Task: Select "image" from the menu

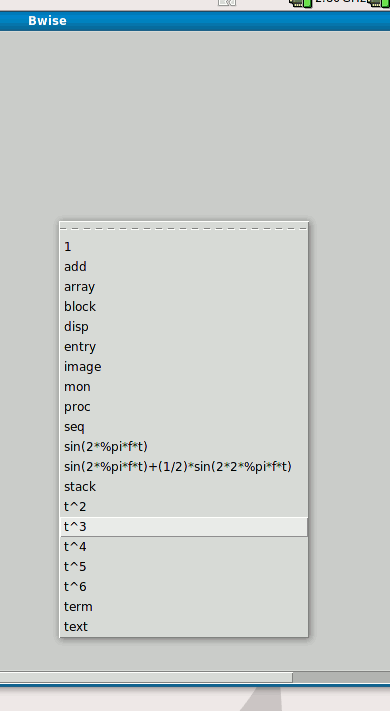Action: click(184, 366)
